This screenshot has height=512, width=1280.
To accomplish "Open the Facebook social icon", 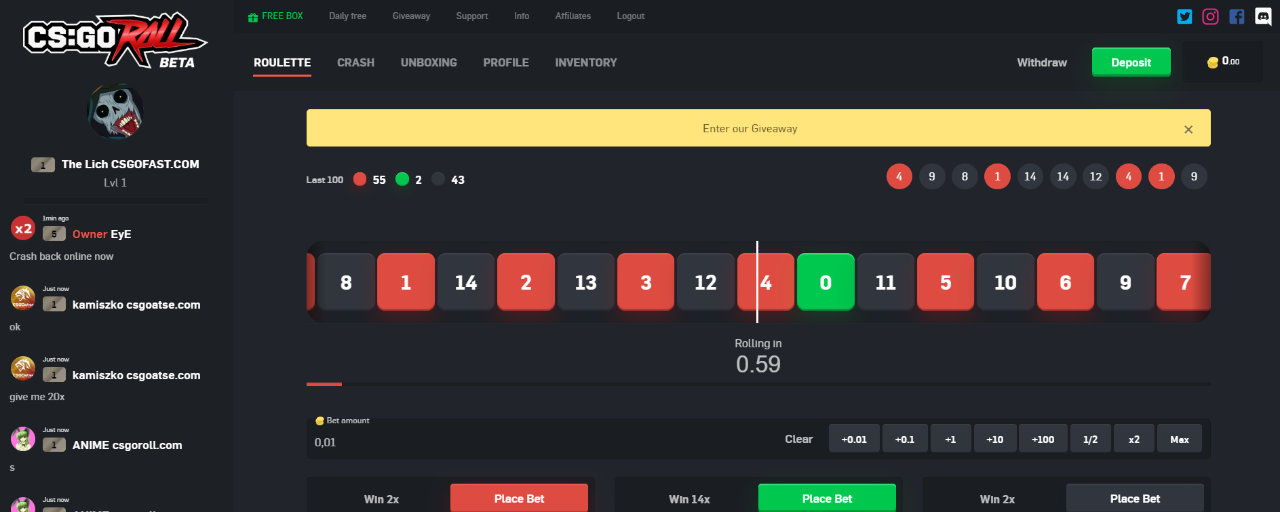I will pos(1237,16).
